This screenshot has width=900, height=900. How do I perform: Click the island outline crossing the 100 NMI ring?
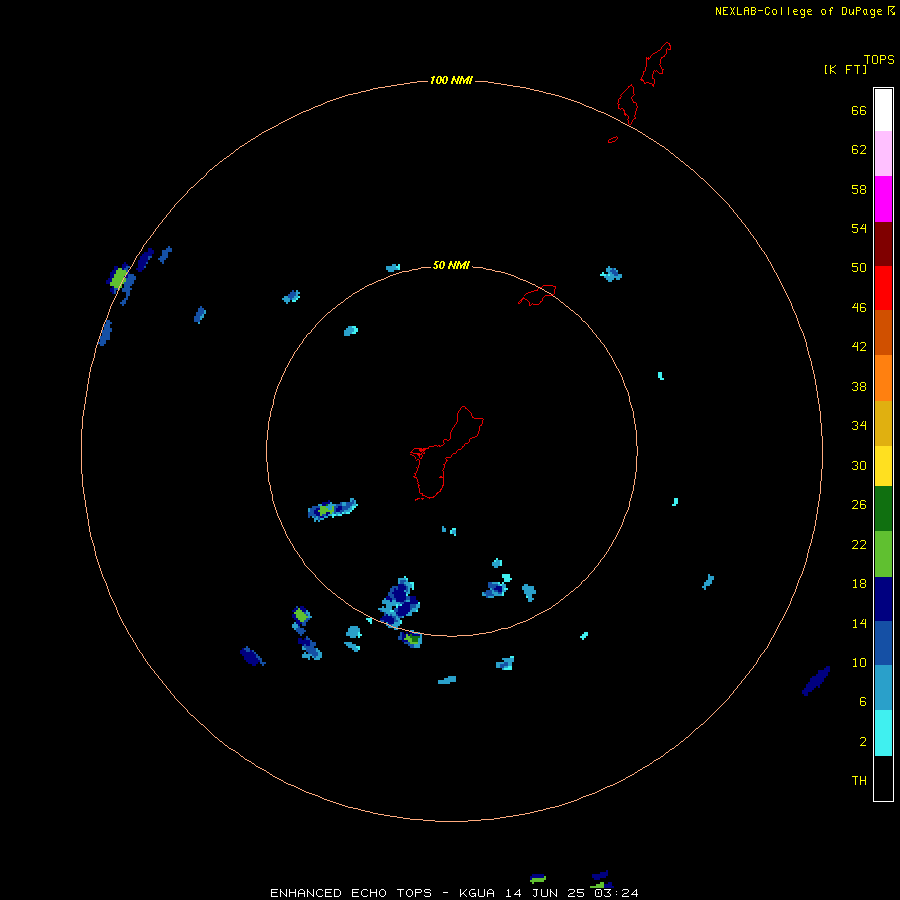point(627,104)
